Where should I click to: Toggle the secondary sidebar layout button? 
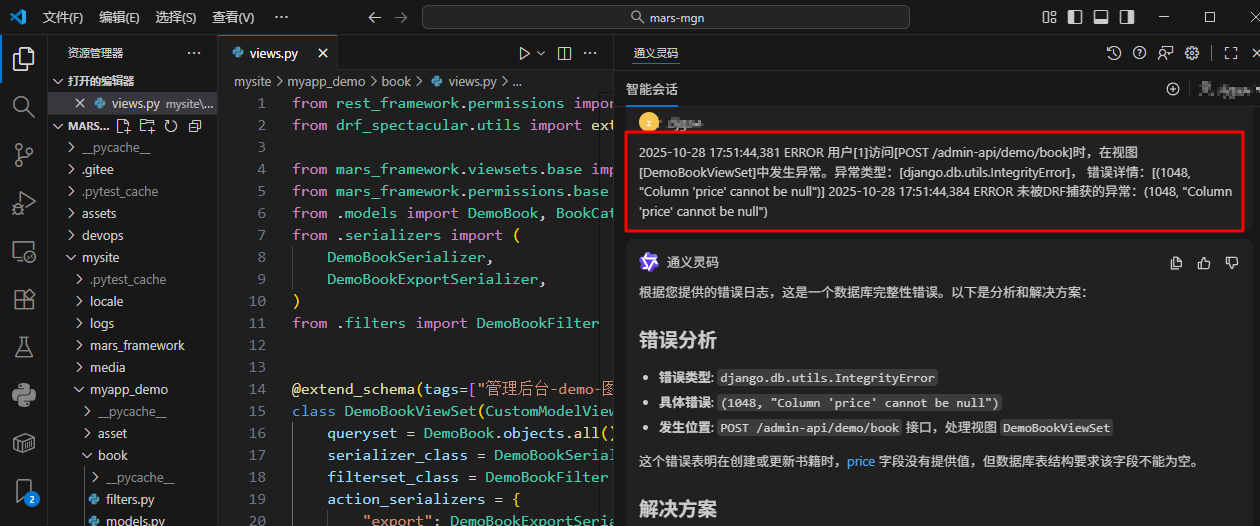[x=1127, y=17]
